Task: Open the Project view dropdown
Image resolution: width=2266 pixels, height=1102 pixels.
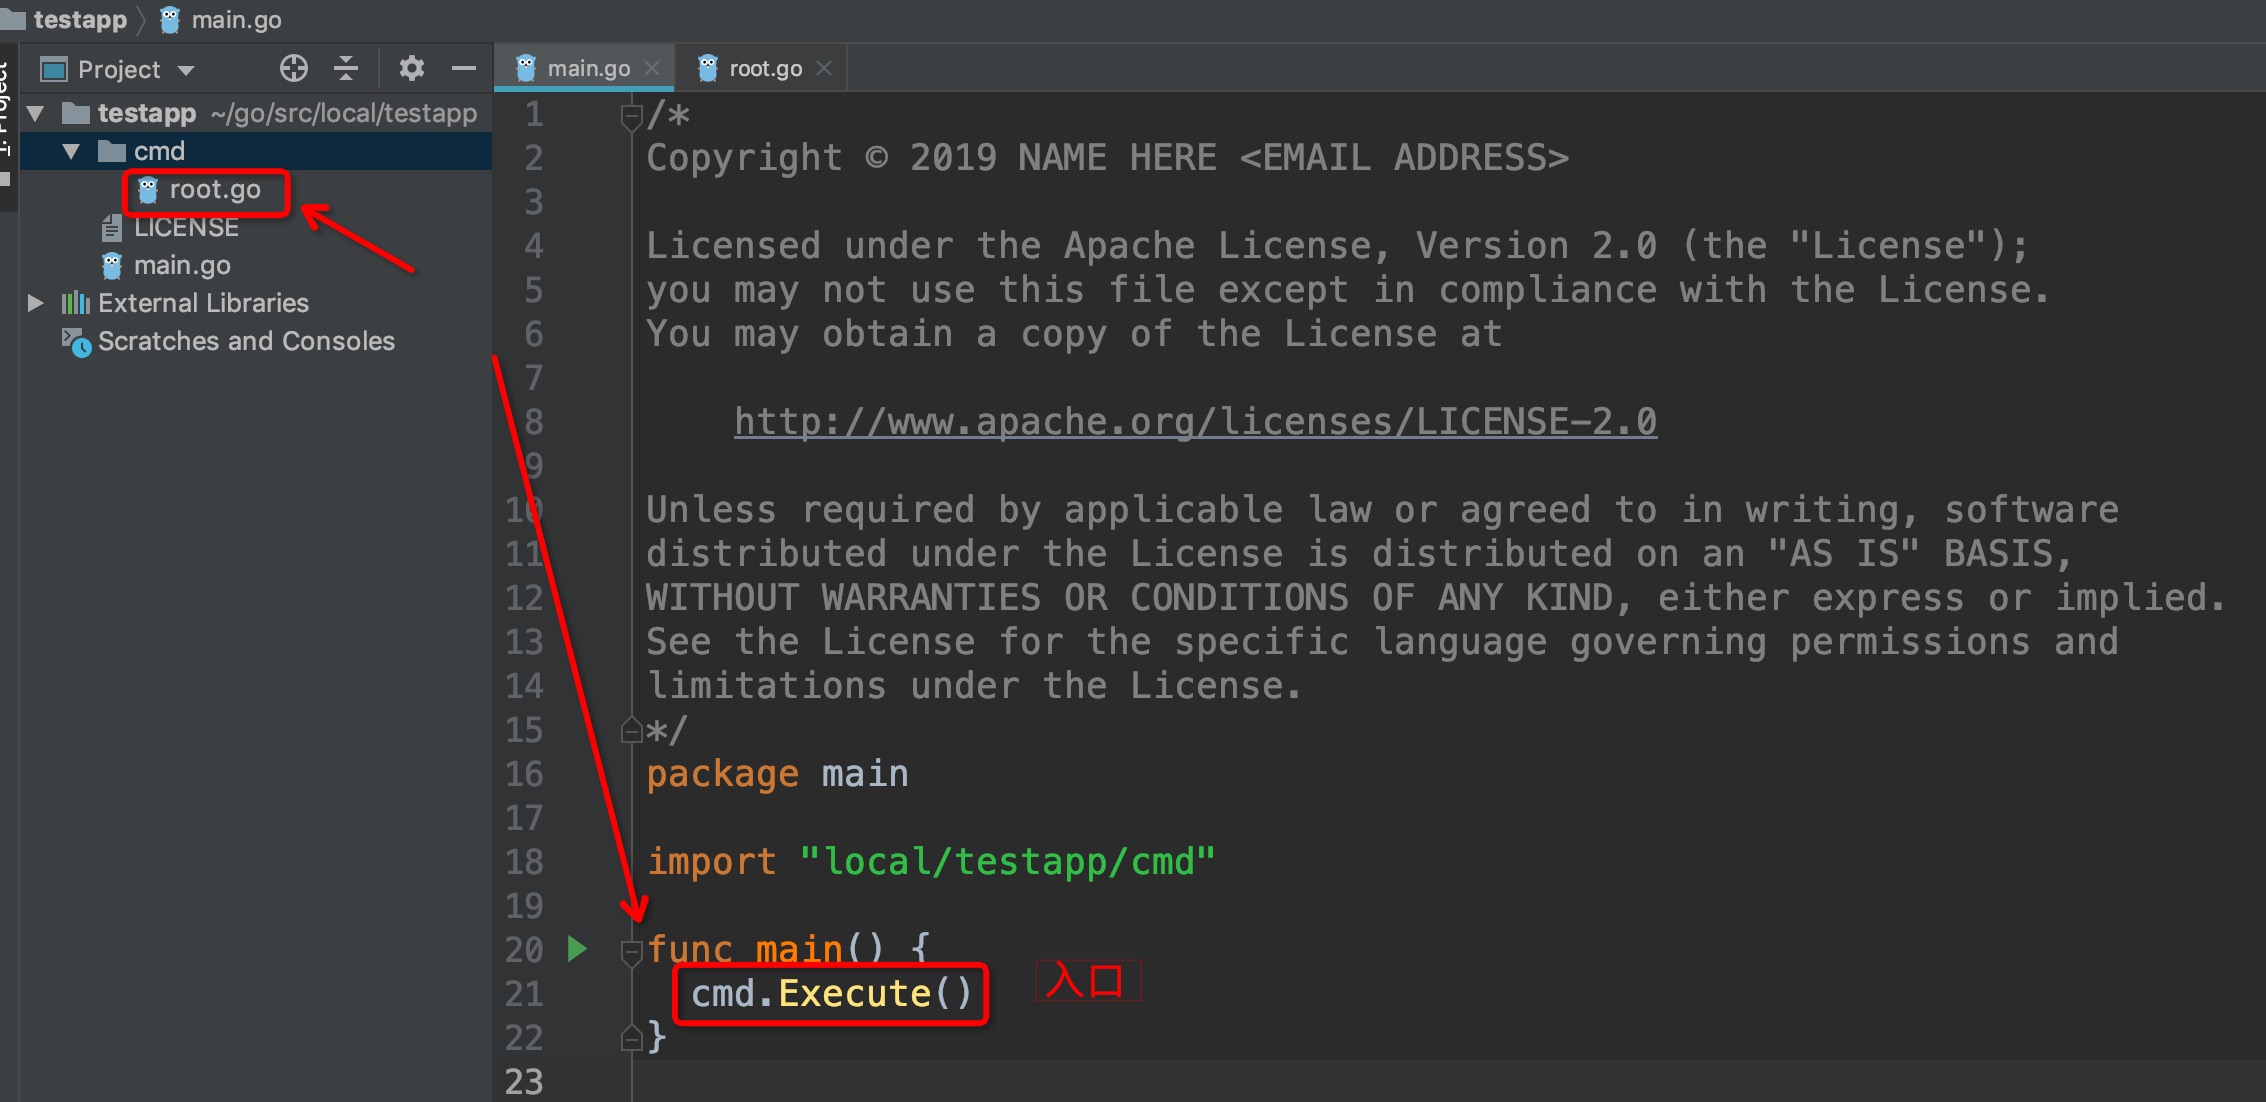Action: point(186,70)
